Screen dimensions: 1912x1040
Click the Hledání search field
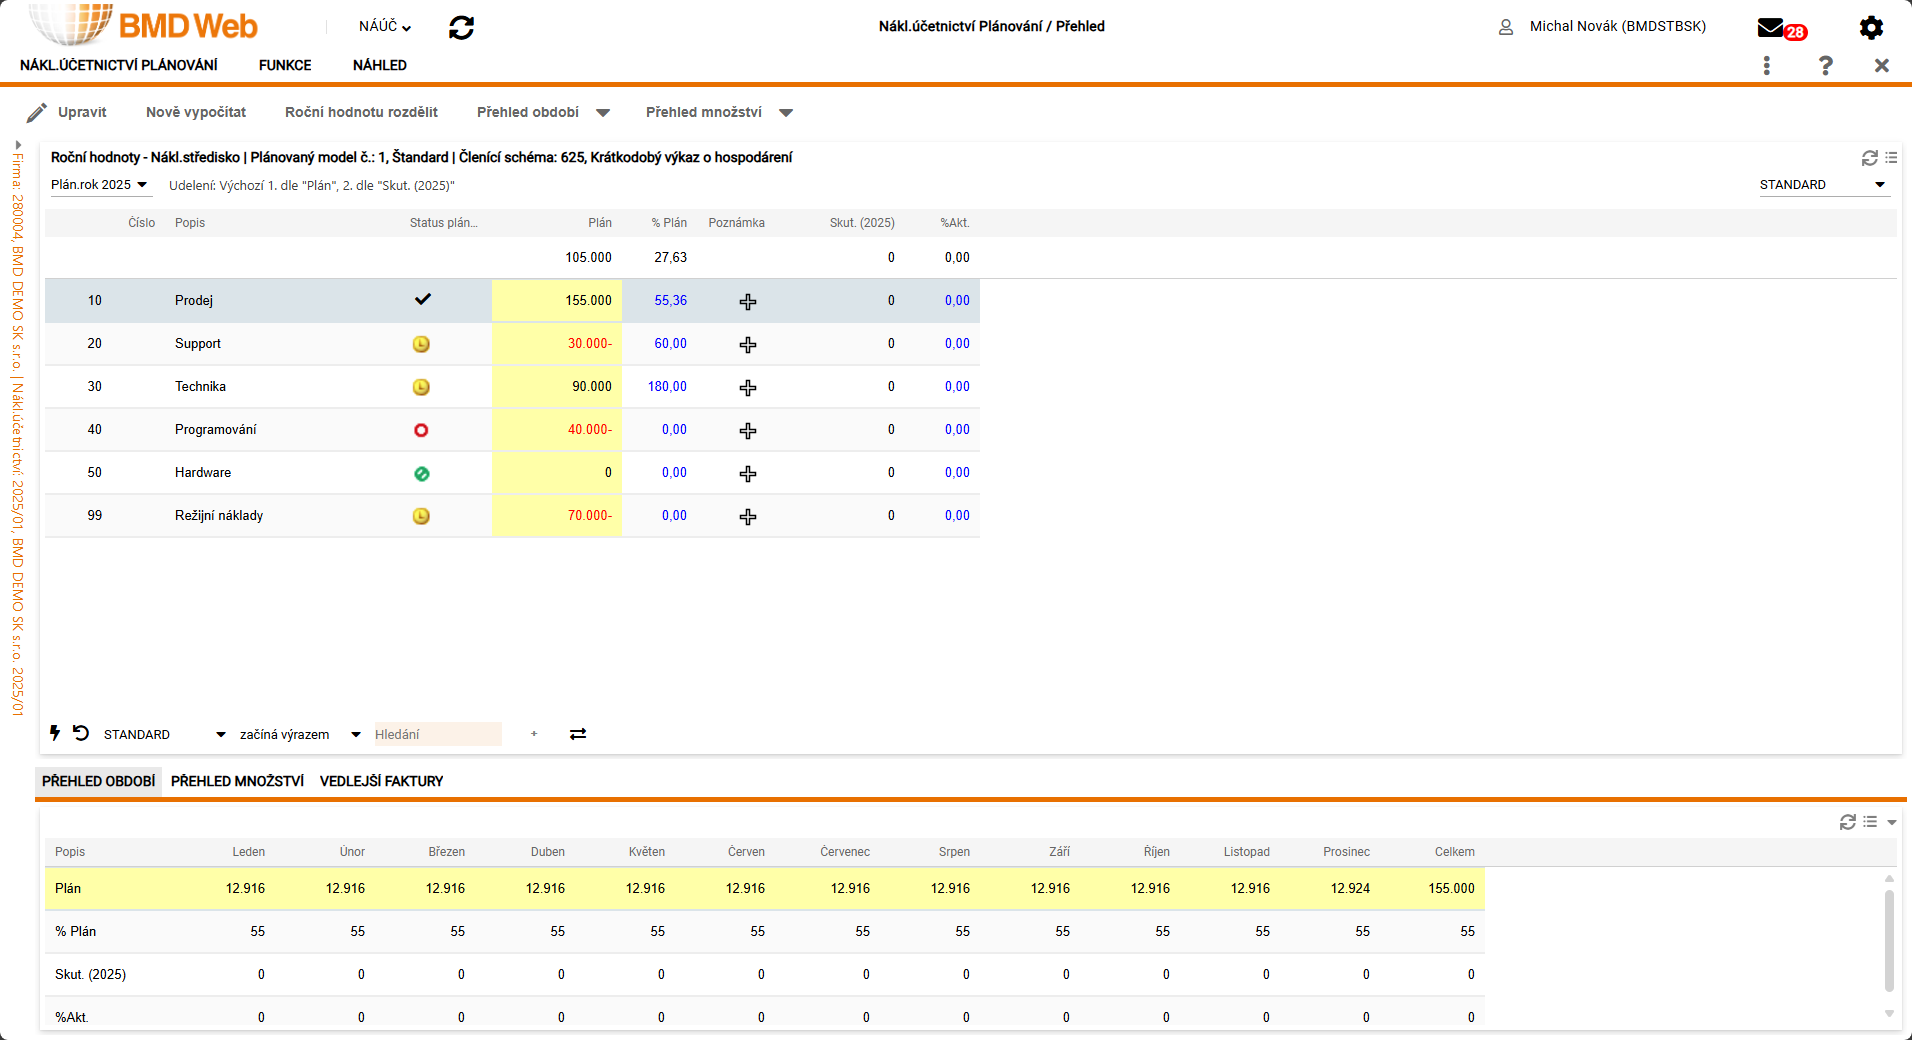[x=437, y=734]
